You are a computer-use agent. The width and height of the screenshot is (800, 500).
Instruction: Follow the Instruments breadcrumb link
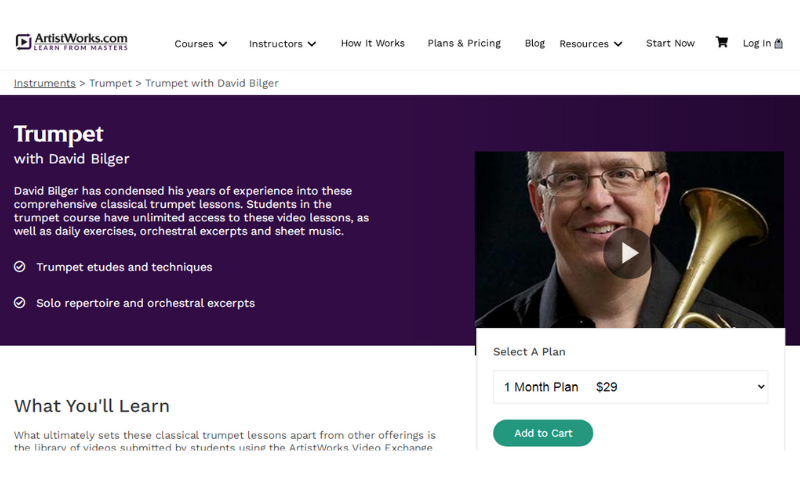tap(45, 83)
